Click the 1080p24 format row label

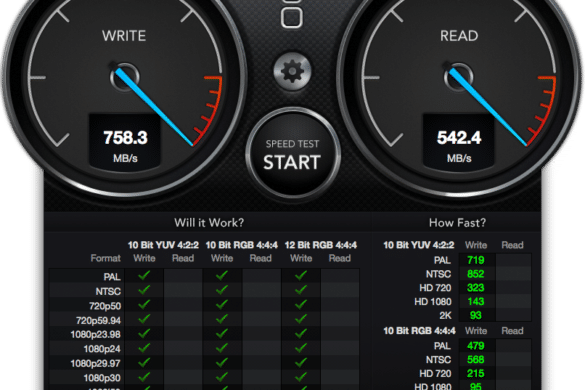[102, 349]
